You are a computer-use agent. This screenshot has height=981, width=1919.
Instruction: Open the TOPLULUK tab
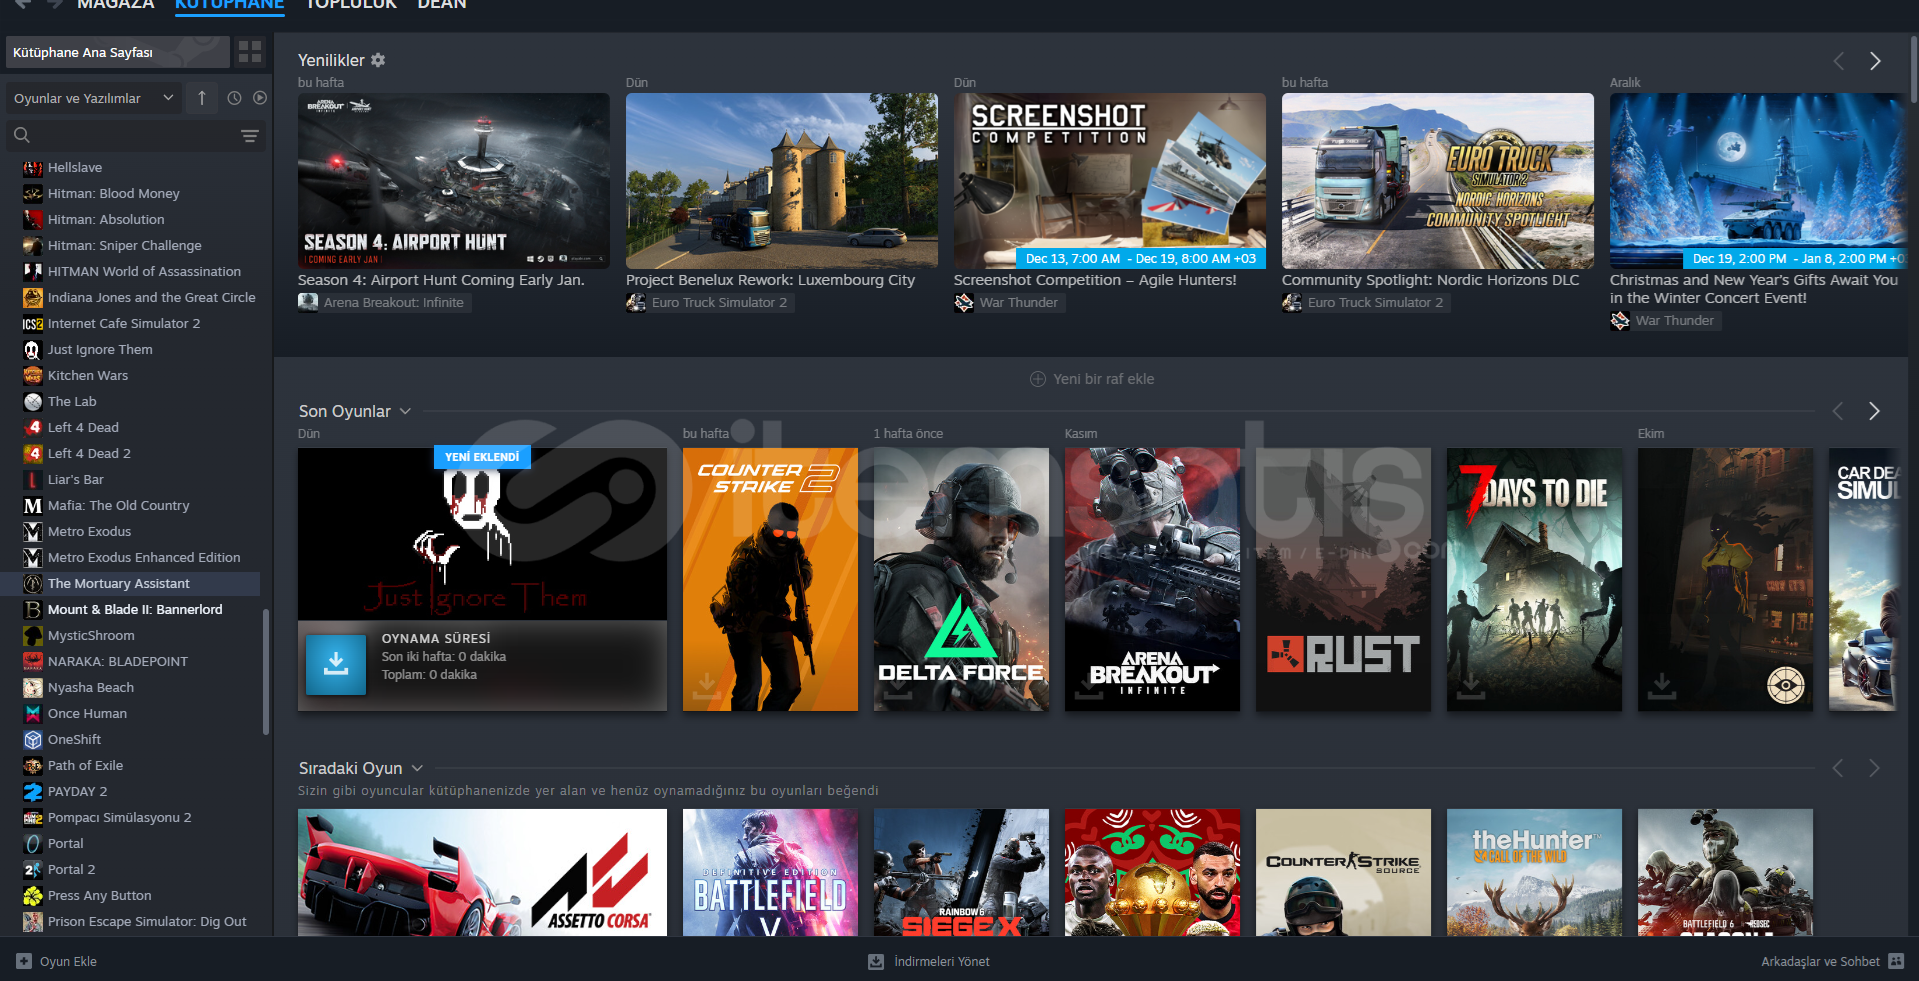351,5
